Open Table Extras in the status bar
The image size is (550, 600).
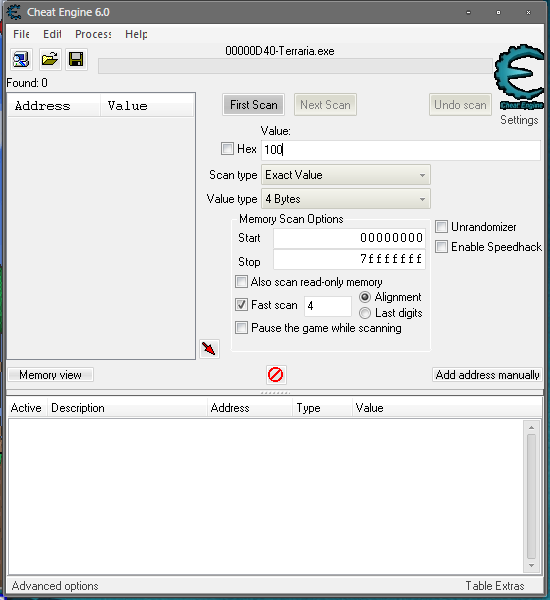tap(495, 586)
